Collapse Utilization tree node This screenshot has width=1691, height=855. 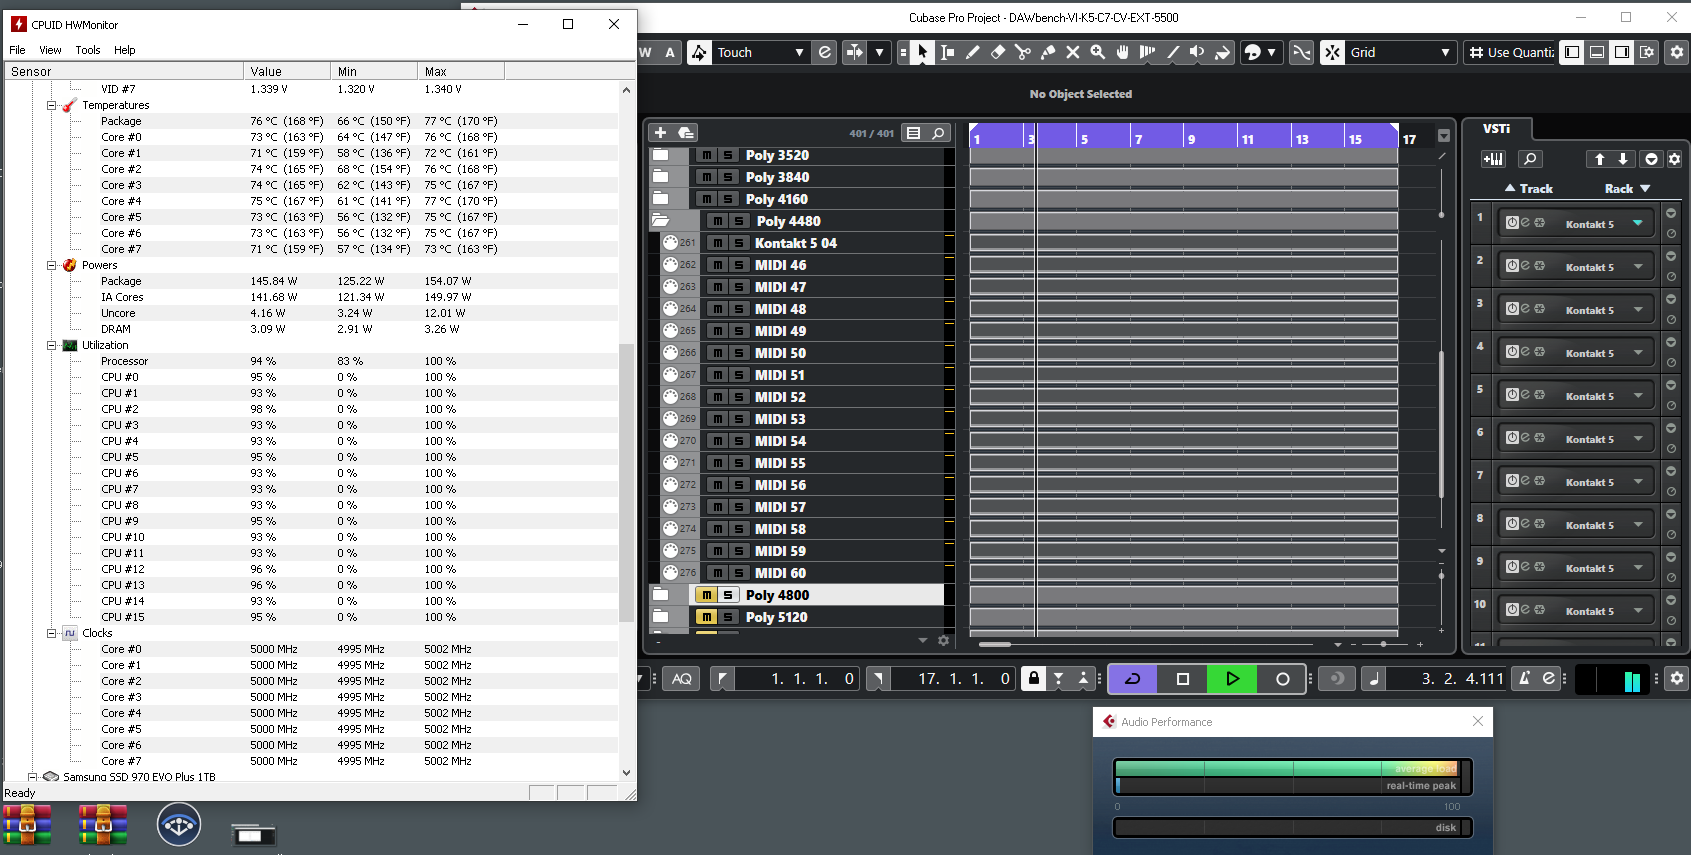coord(51,345)
